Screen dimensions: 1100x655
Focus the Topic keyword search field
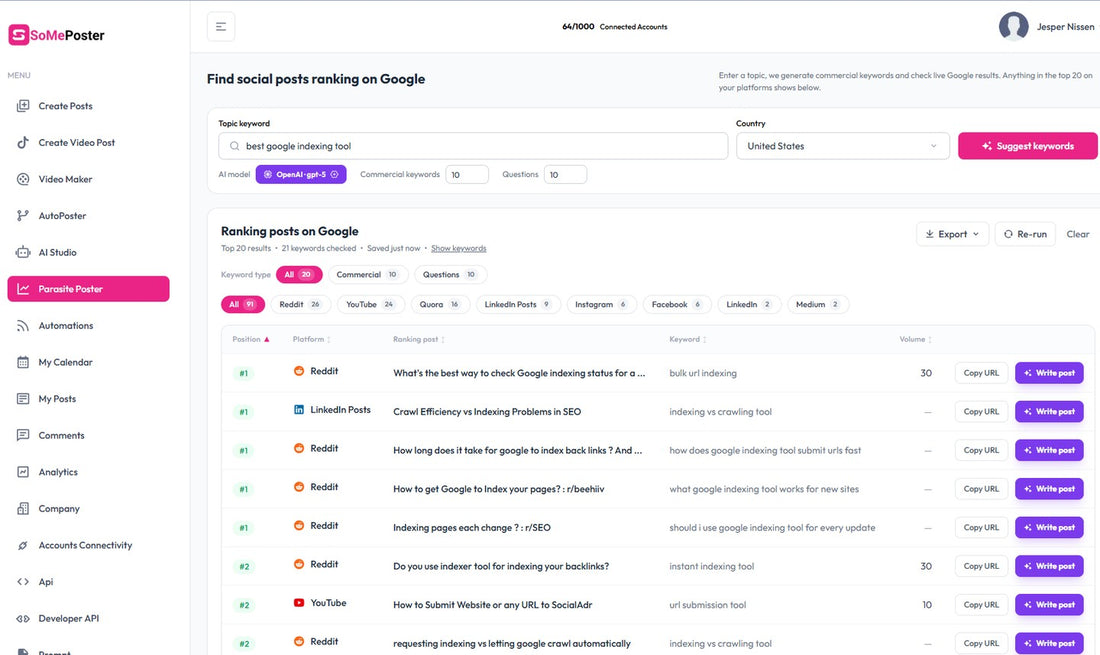473,146
